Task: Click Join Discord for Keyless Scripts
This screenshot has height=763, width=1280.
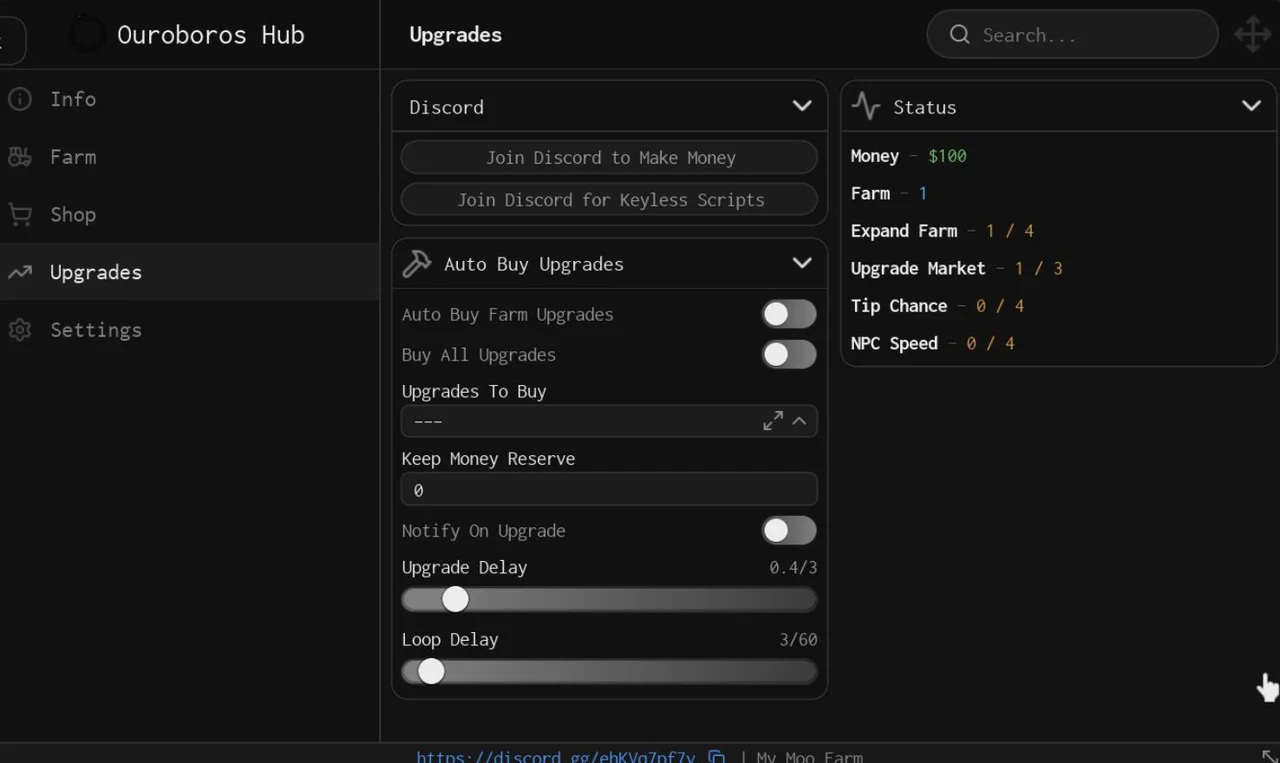Action: (609, 199)
